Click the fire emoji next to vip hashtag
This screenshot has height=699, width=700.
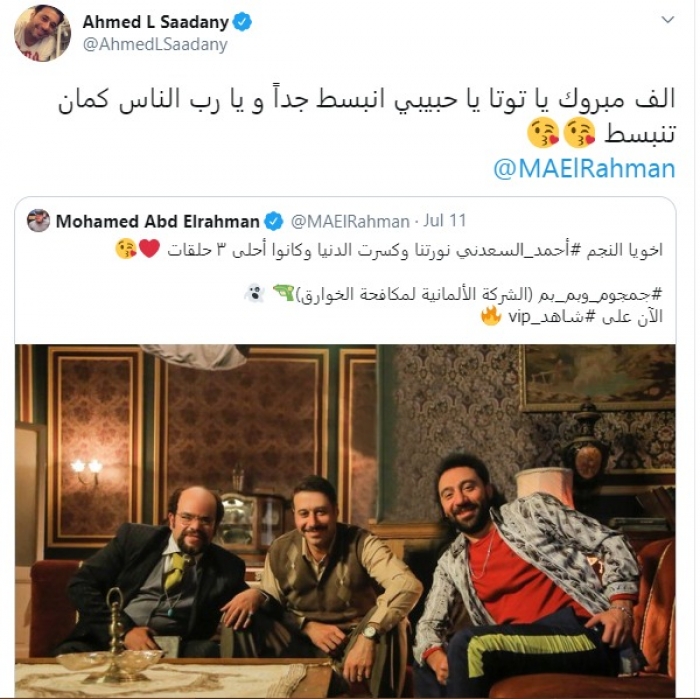tap(491, 316)
